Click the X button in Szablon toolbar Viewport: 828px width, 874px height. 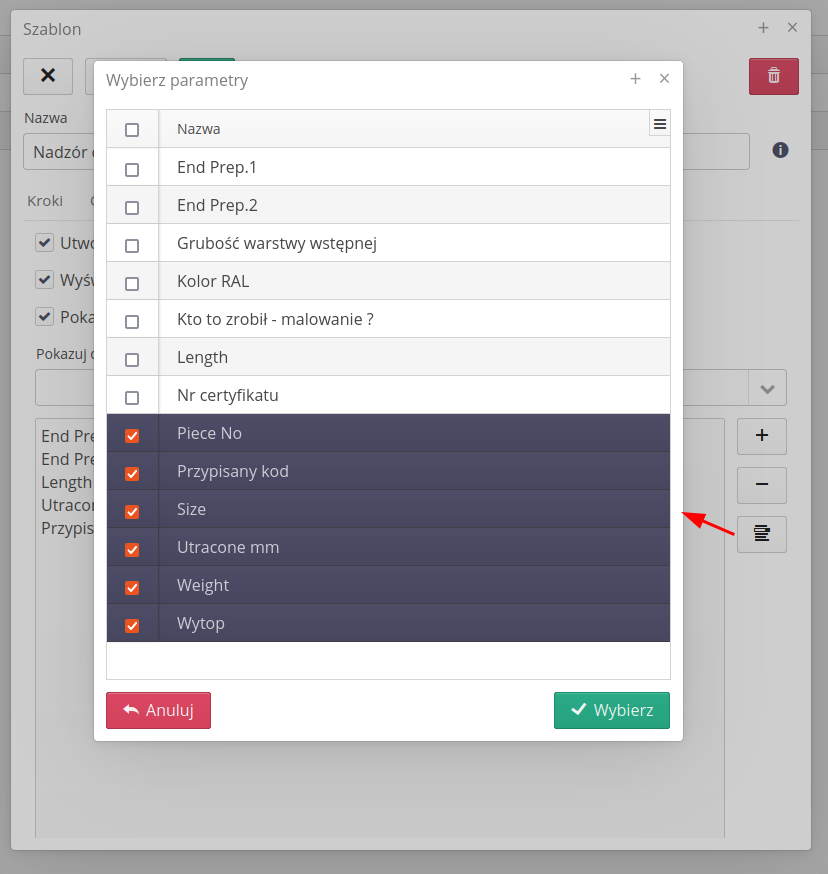(47, 76)
